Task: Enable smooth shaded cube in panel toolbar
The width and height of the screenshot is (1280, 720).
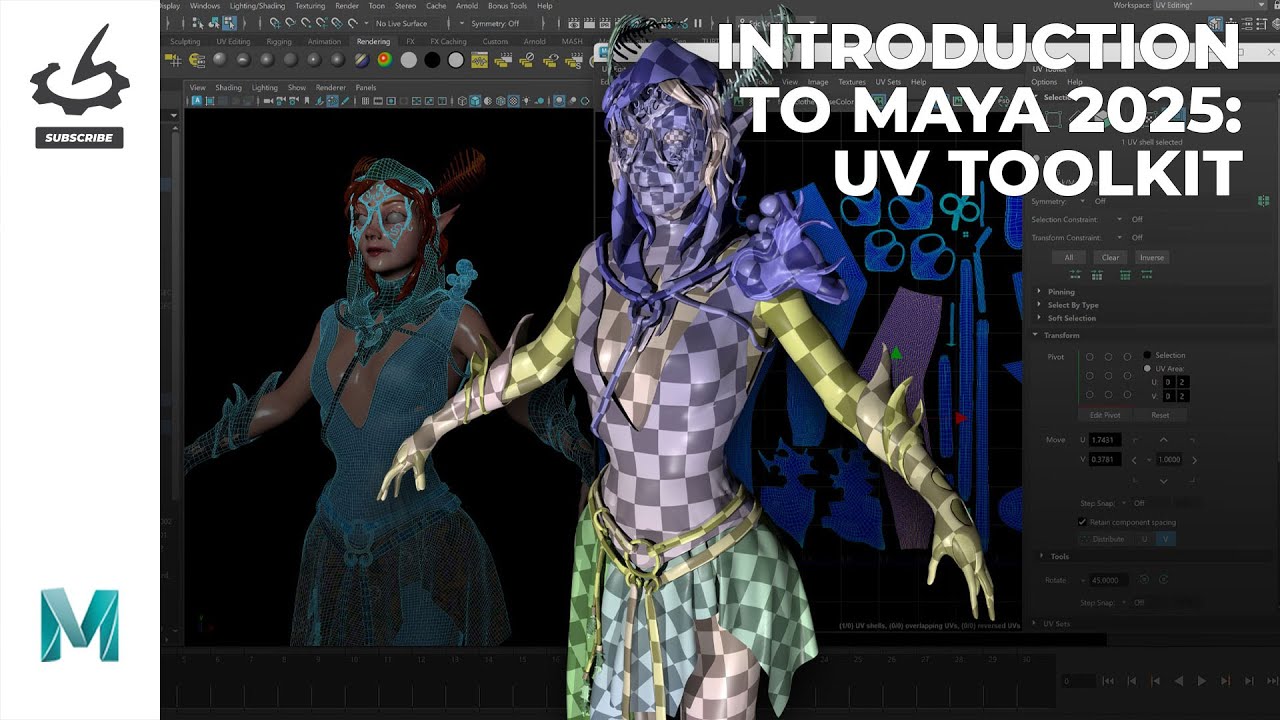Action: pos(475,101)
